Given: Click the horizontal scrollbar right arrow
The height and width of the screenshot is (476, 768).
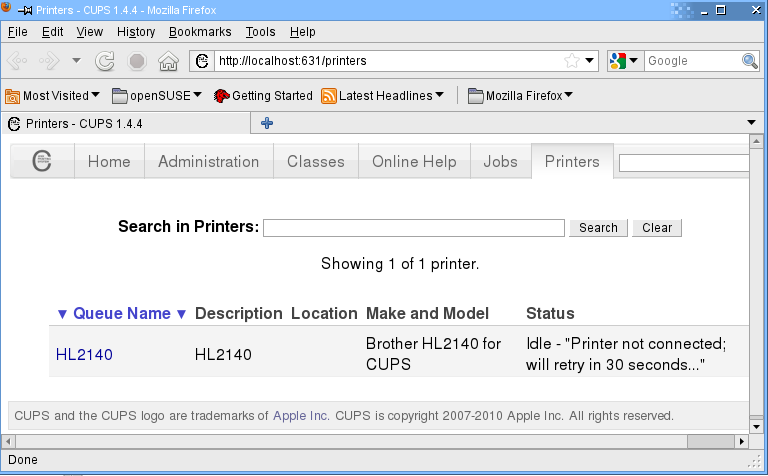Looking at the screenshot, I should coord(742,441).
